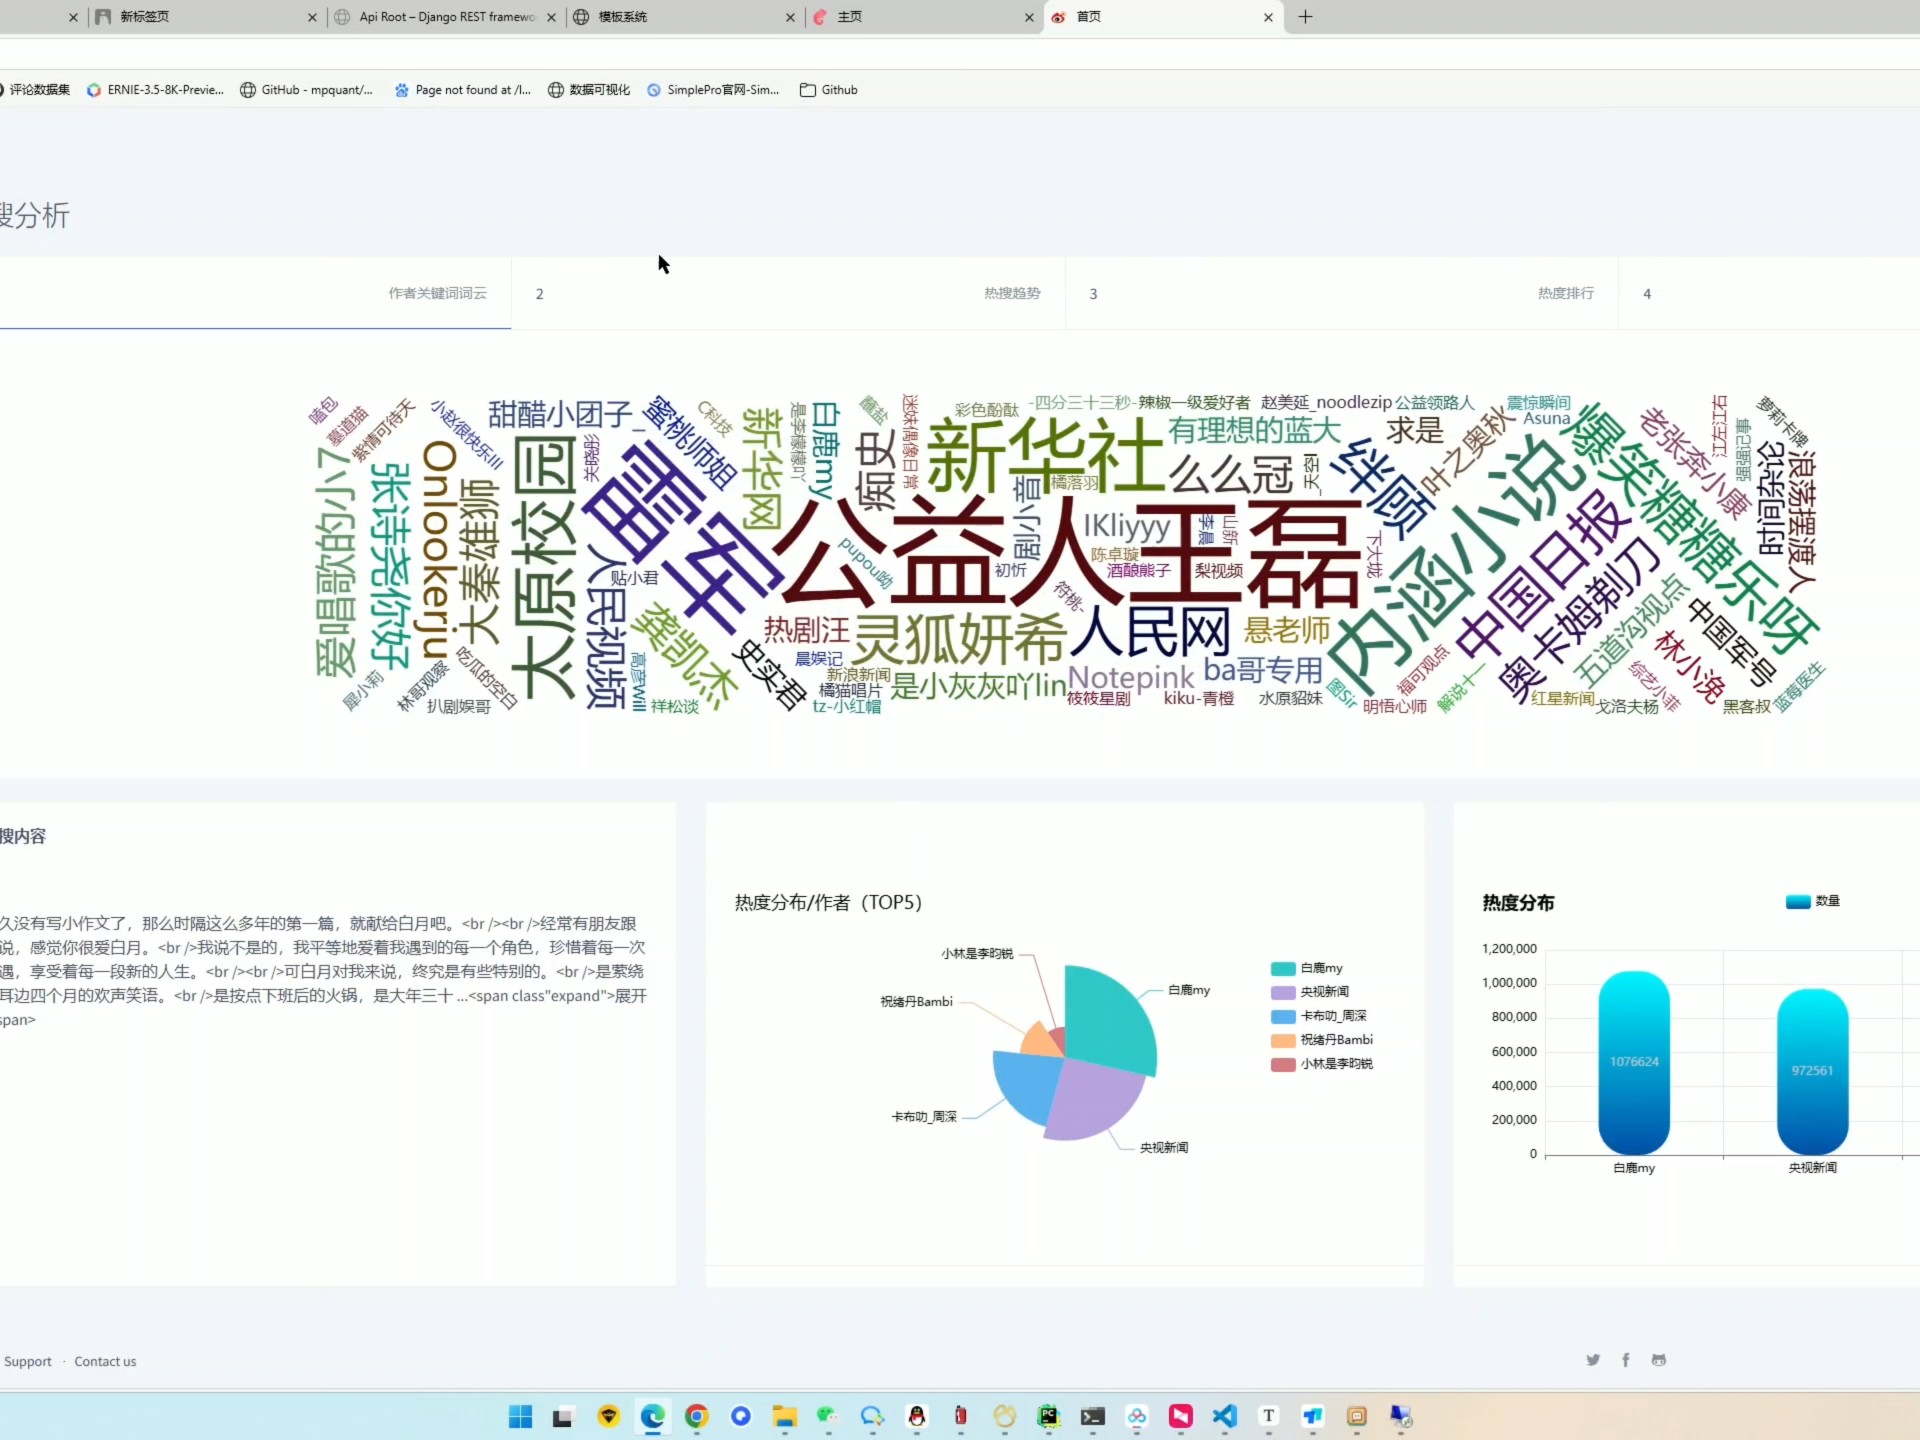Open File Explorer from the taskbar
1920x1440 pixels.
point(784,1416)
